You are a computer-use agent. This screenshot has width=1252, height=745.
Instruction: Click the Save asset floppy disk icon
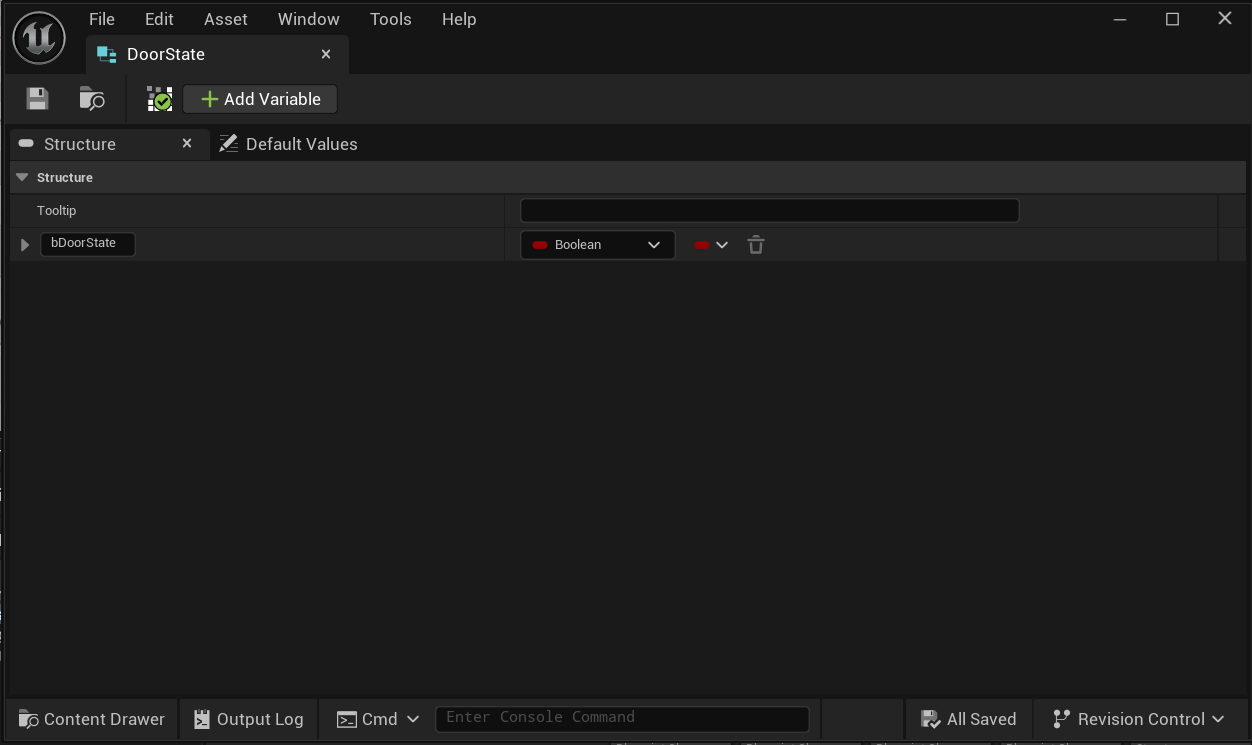click(x=37, y=99)
